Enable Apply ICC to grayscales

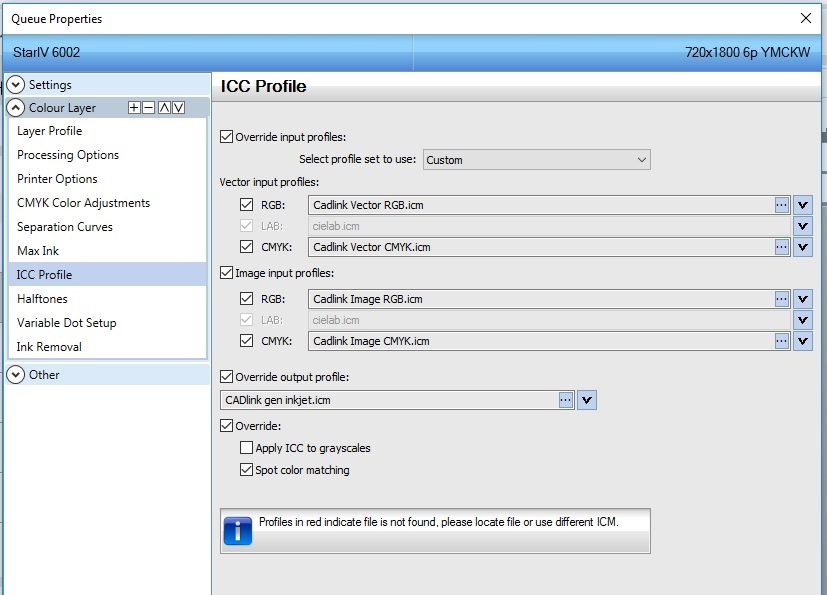click(x=246, y=448)
